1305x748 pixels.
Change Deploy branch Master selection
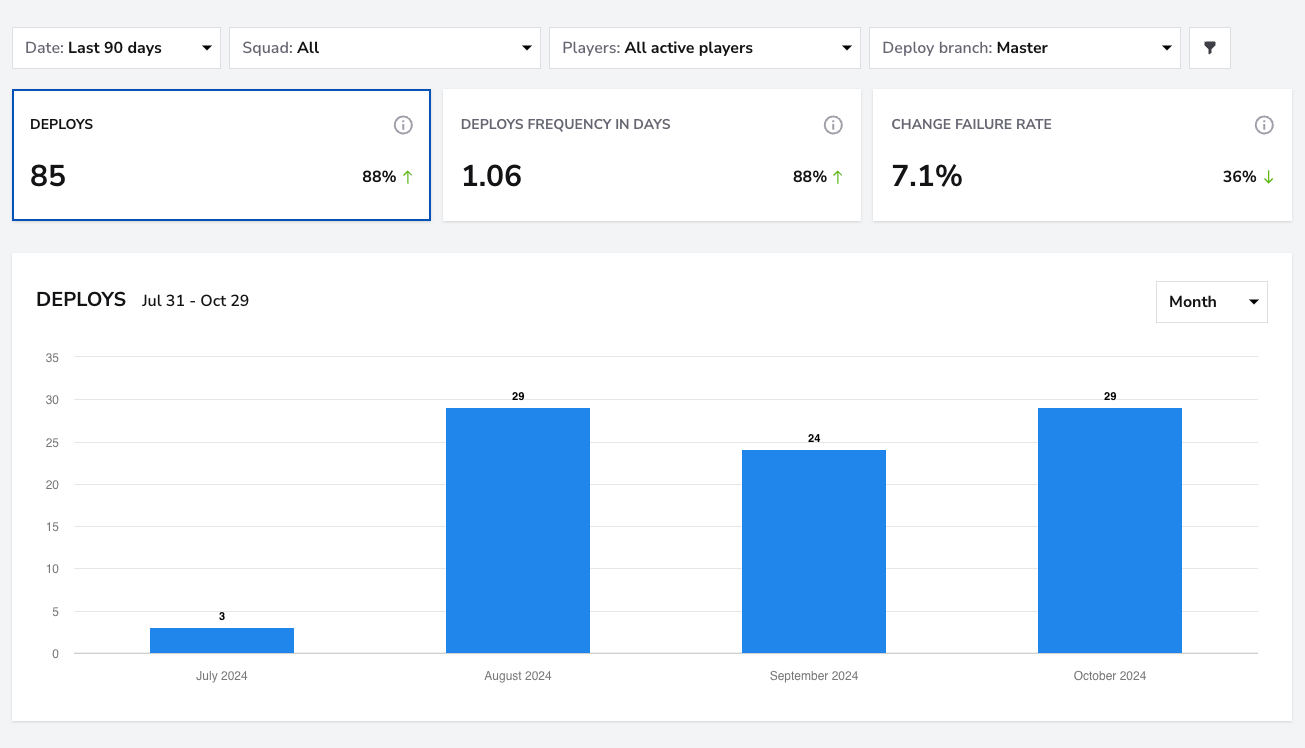coord(1025,48)
